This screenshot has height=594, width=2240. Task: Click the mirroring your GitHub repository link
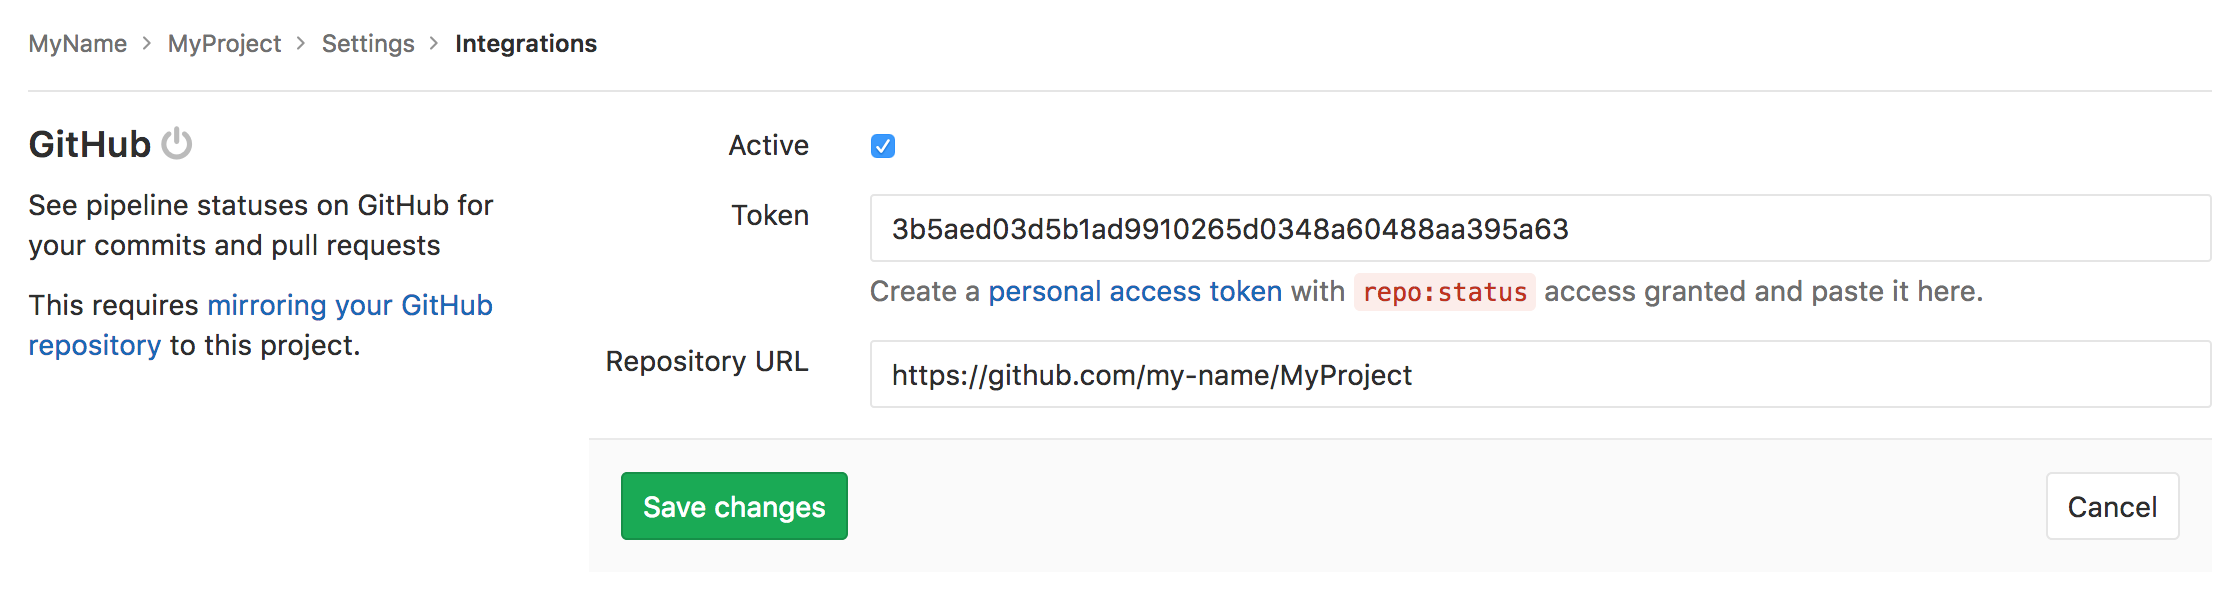(350, 305)
